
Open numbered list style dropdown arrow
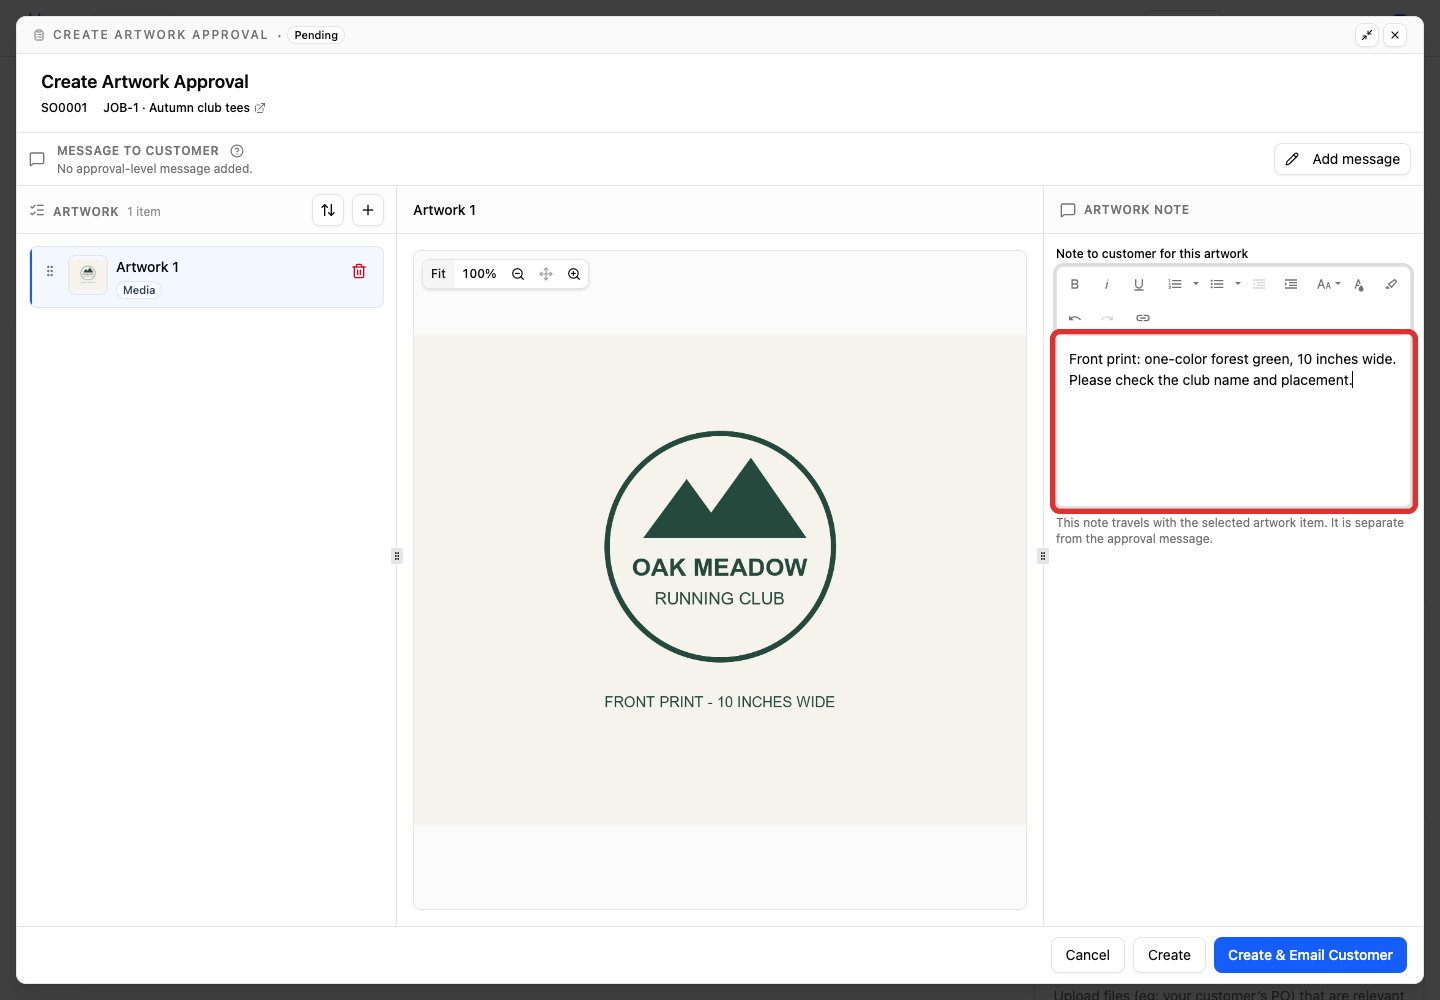[x=1196, y=284]
